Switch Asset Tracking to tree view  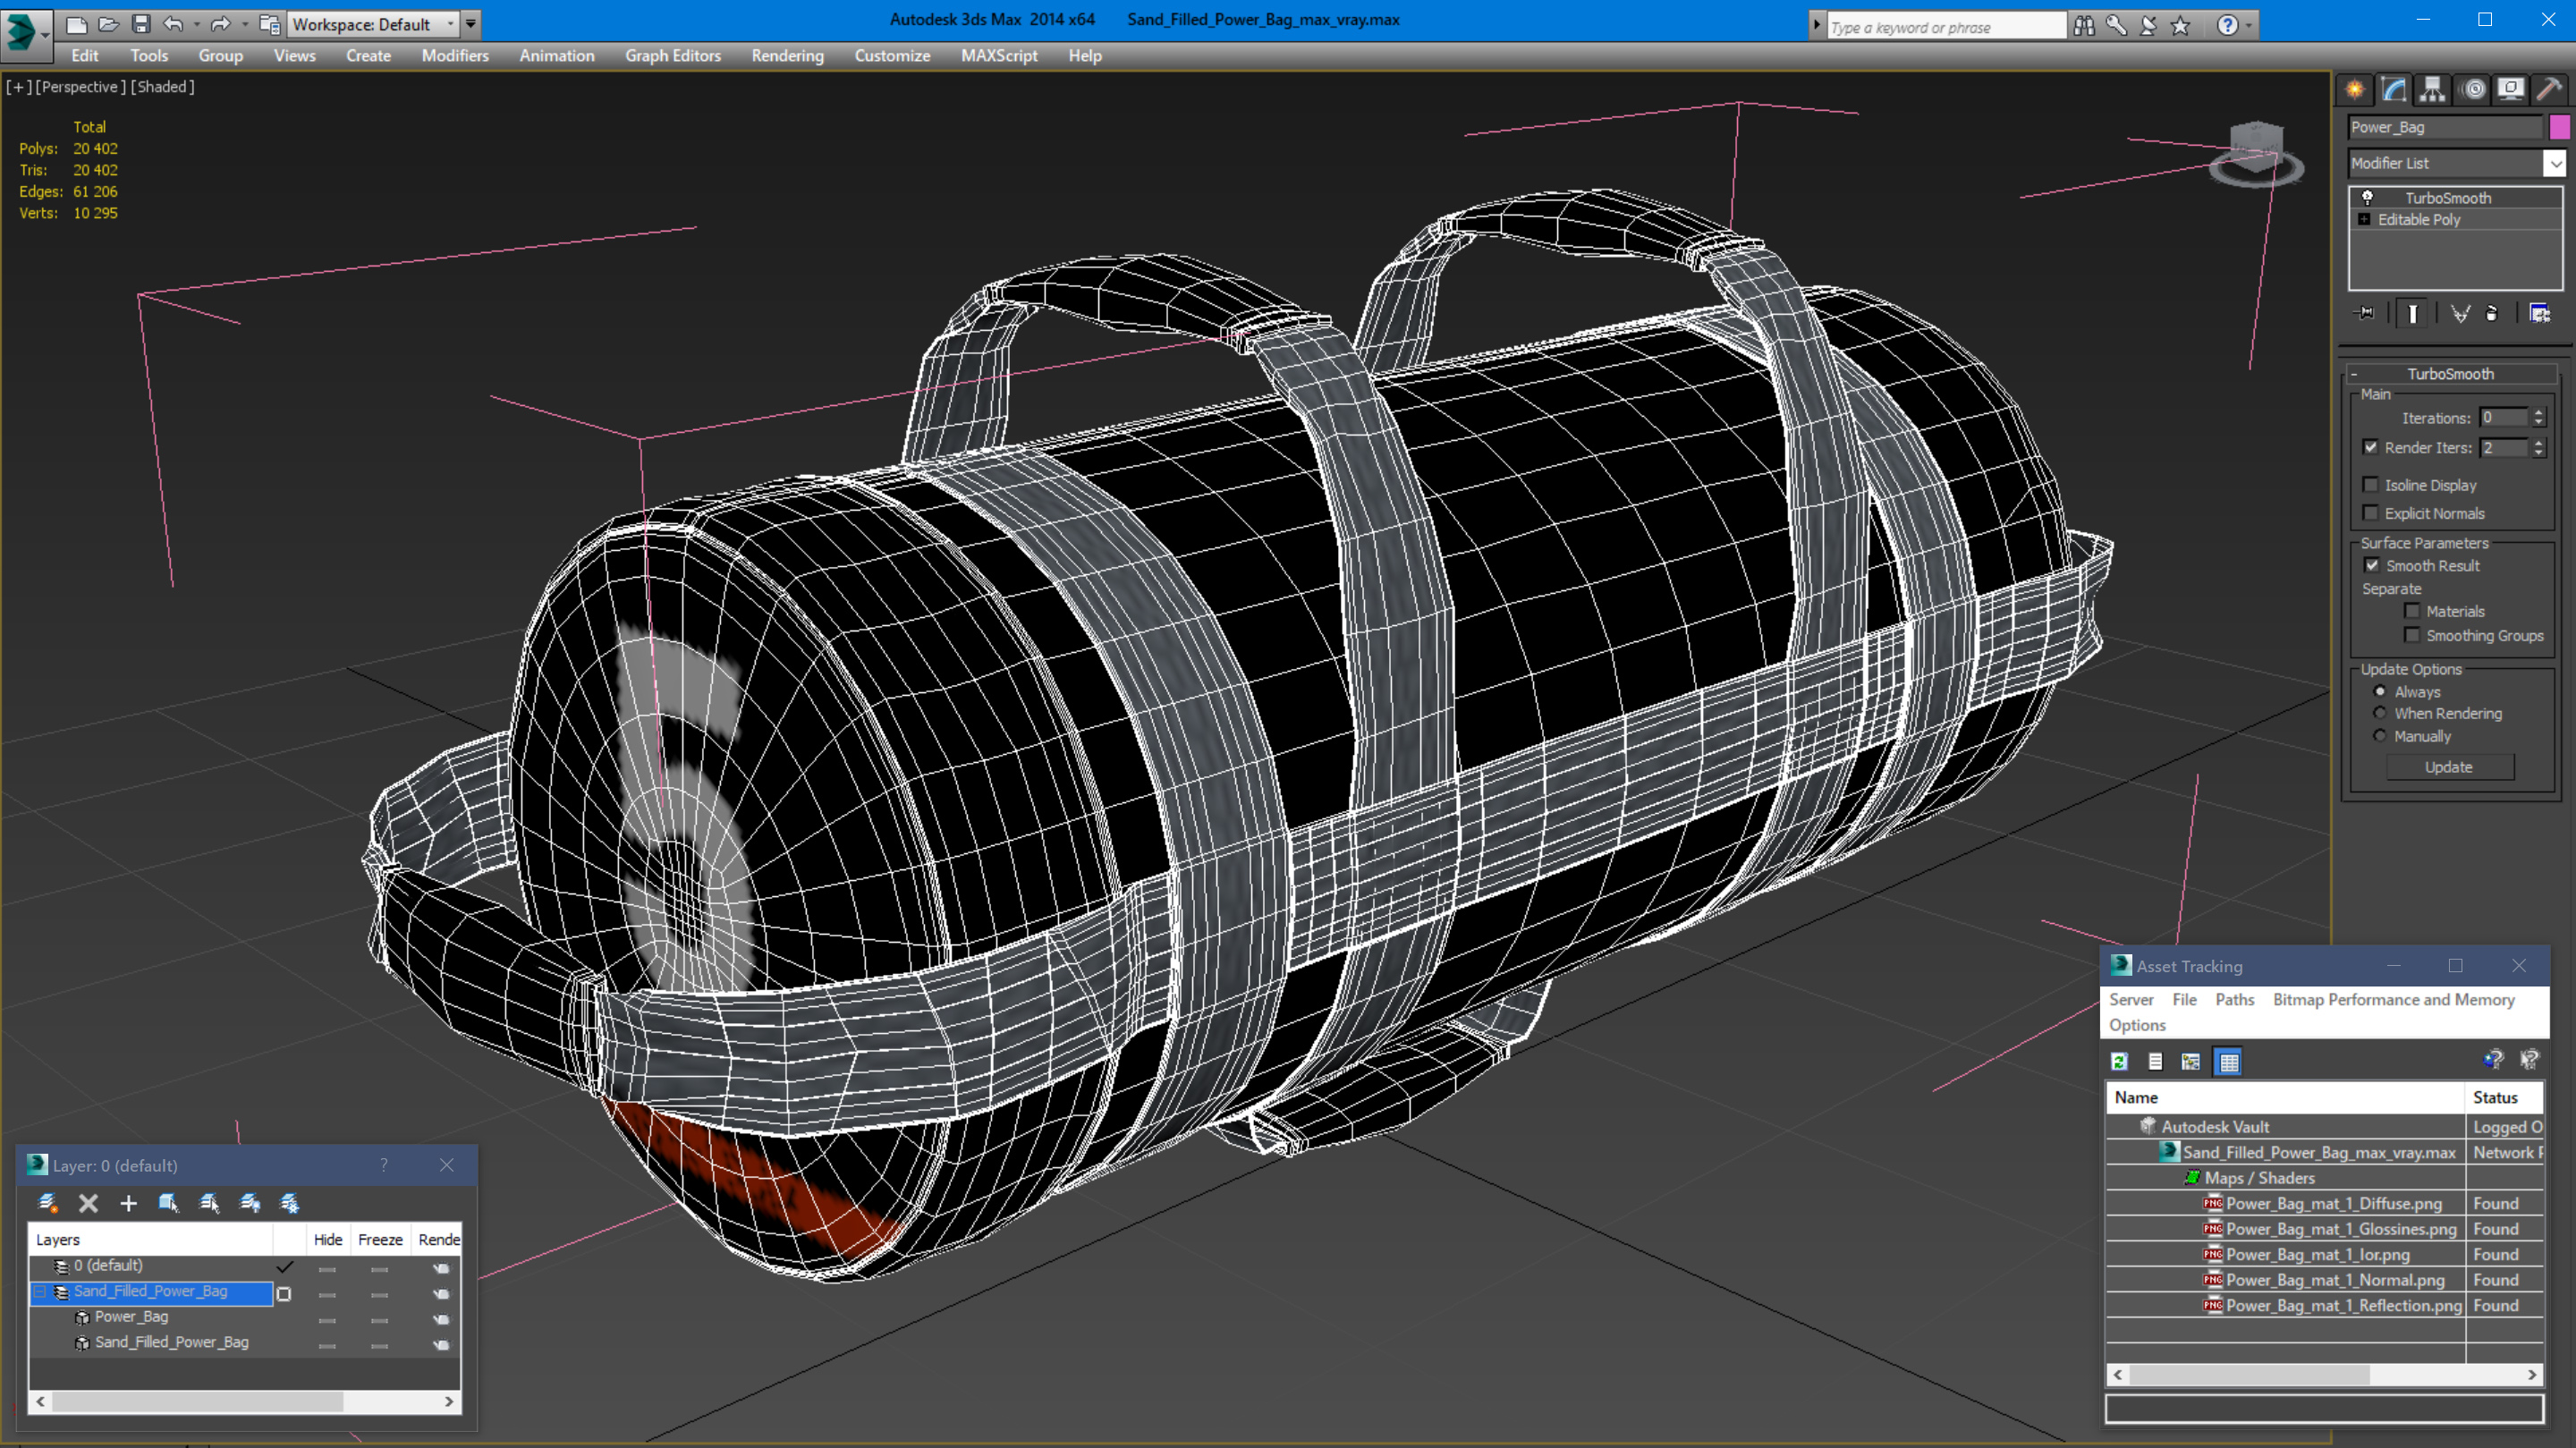2191,1062
